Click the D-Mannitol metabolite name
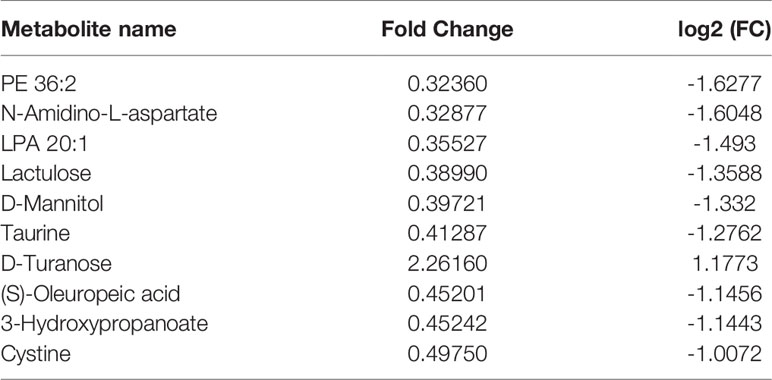 tap(52, 204)
